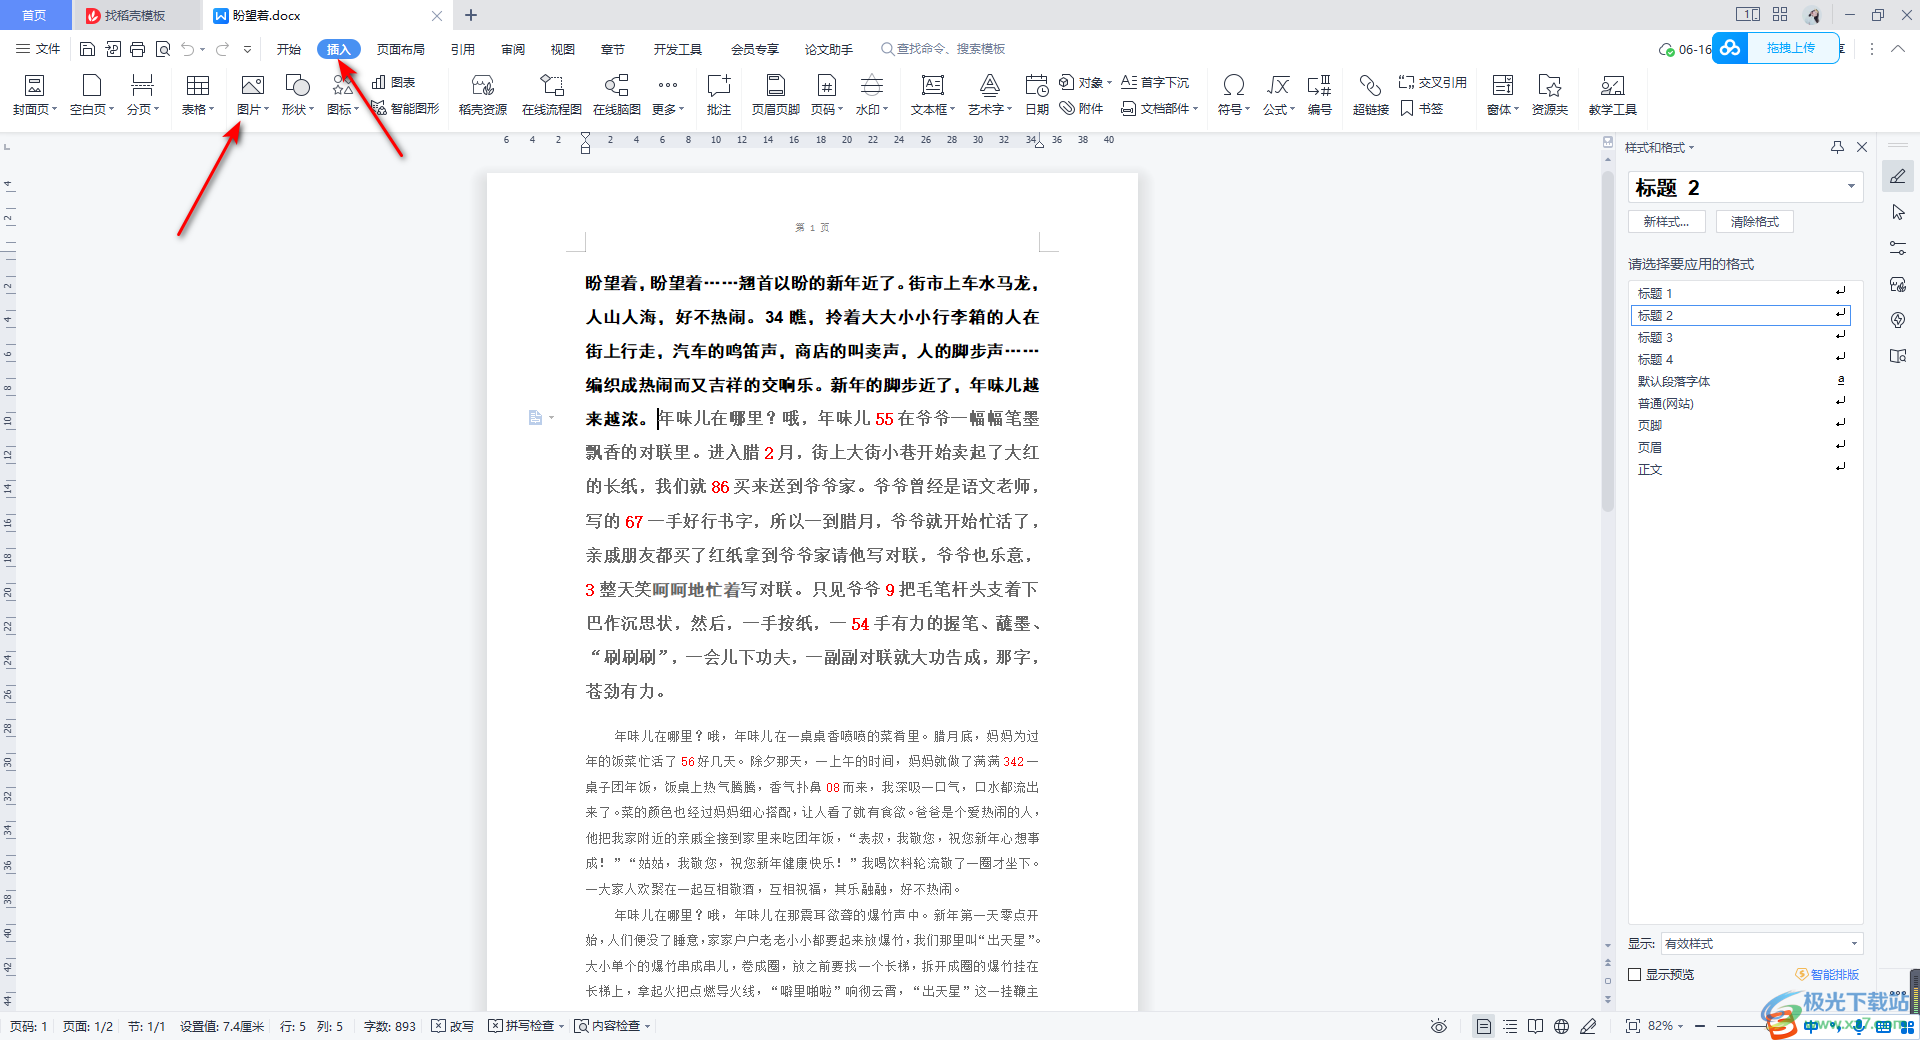Insert a symbol (符号)
Screen dimensions: 1920x1040
click(1234, 95)
